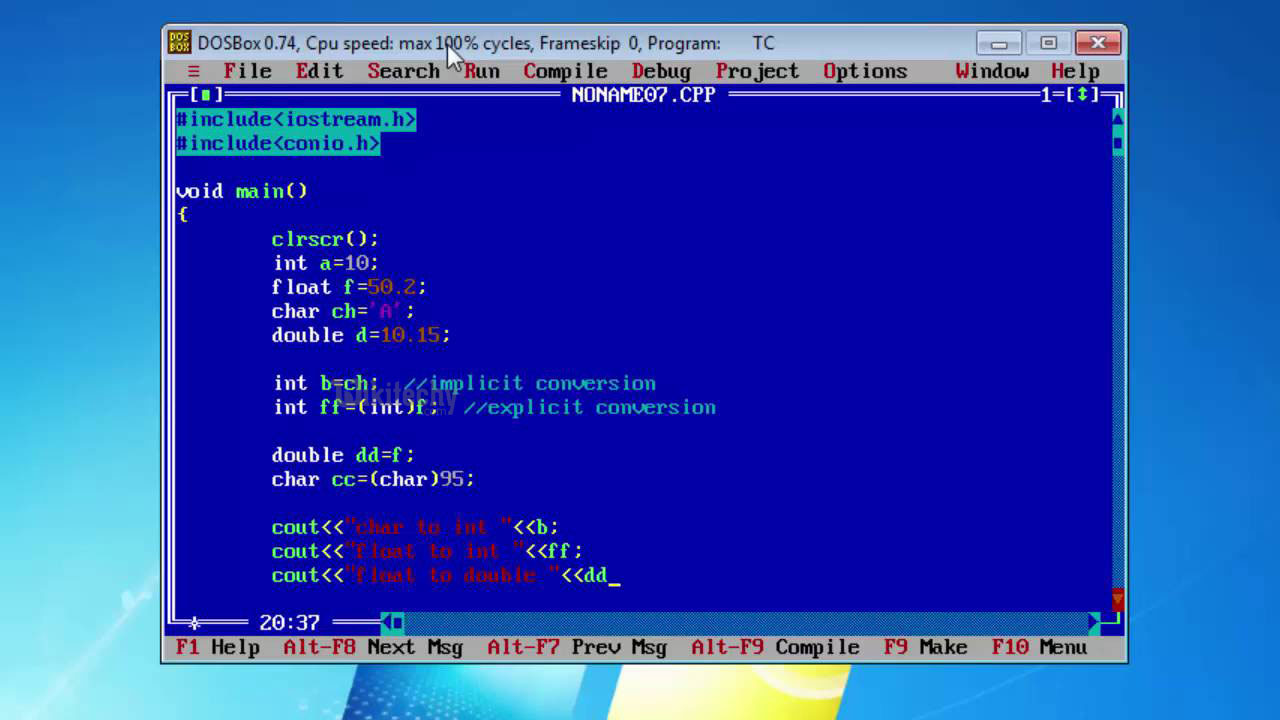Image resolution: width=1280 pixels, height=720 pixels.
Task: Expand the Options menu
Action: 865,71
